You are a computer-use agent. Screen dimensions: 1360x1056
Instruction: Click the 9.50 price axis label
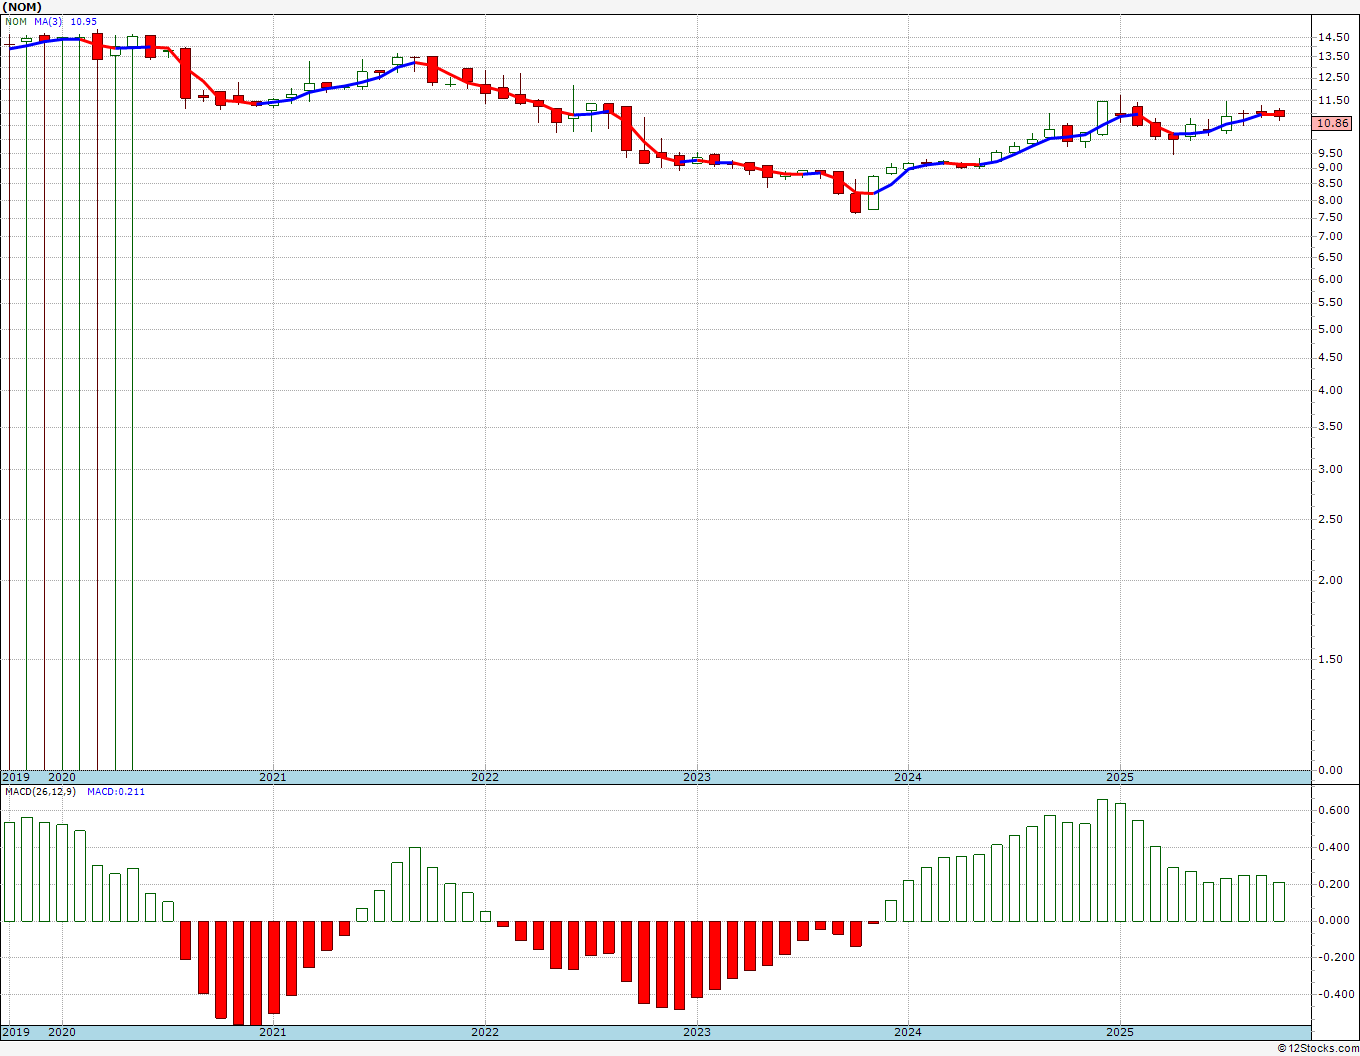pos(1332,152)
